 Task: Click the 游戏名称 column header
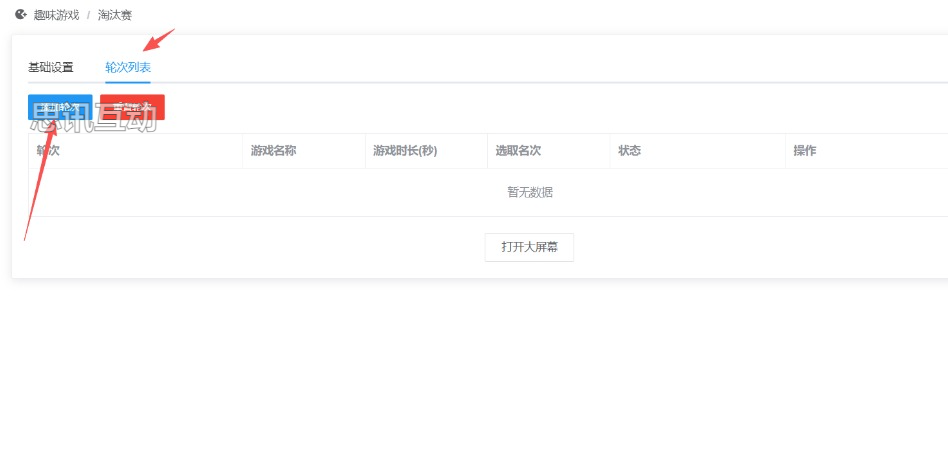[273, 151]
